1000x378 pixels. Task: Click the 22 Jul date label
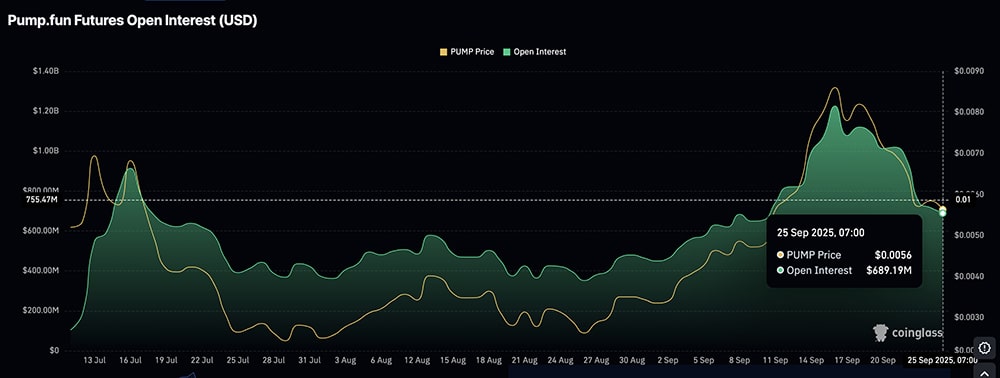point(202,361)
